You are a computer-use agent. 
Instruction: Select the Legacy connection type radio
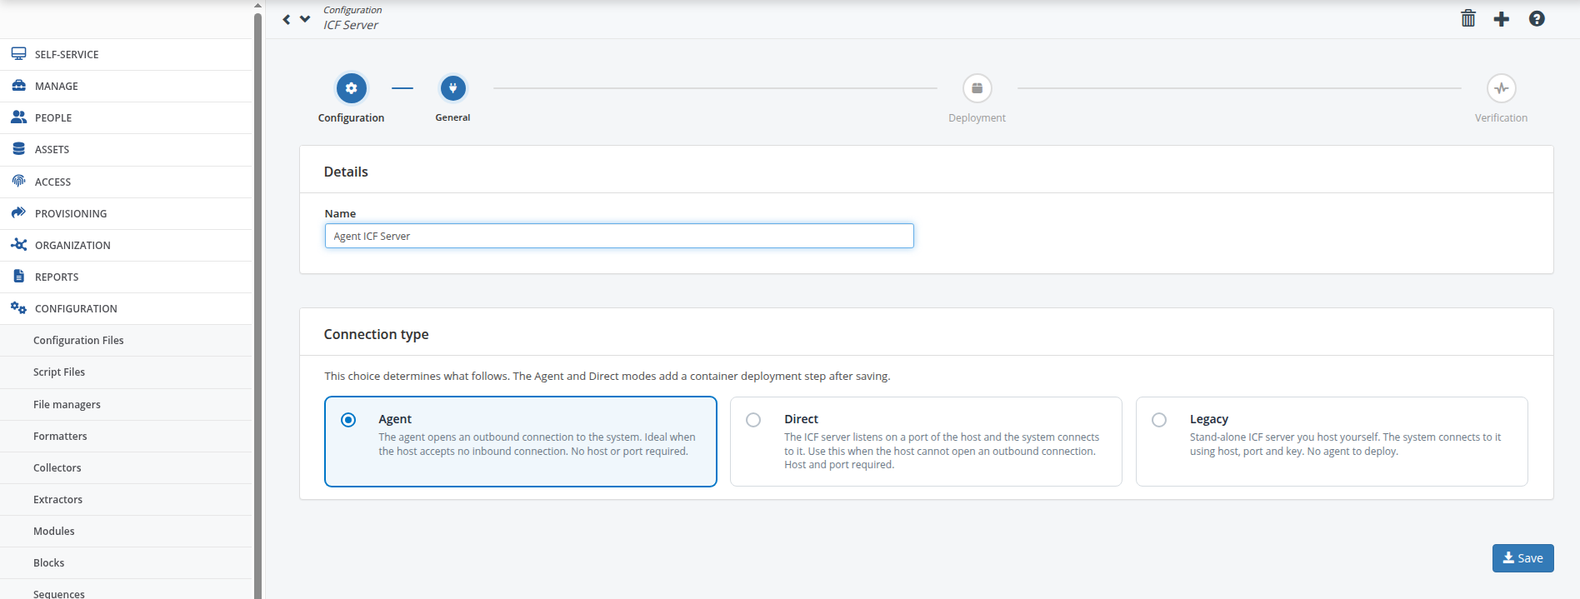[x=1159, y=420]
